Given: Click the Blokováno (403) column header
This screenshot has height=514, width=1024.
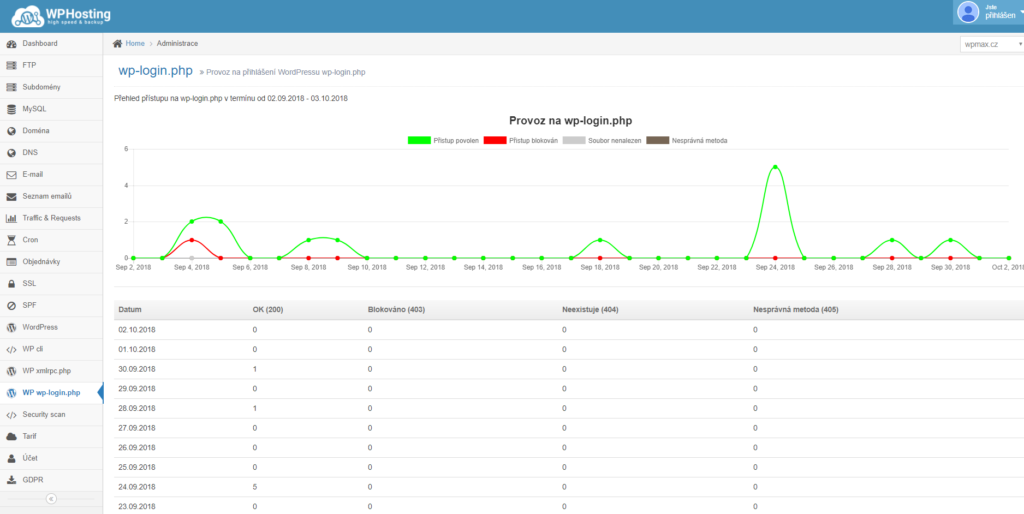Looking at the screenshot, I should [396, 310].
